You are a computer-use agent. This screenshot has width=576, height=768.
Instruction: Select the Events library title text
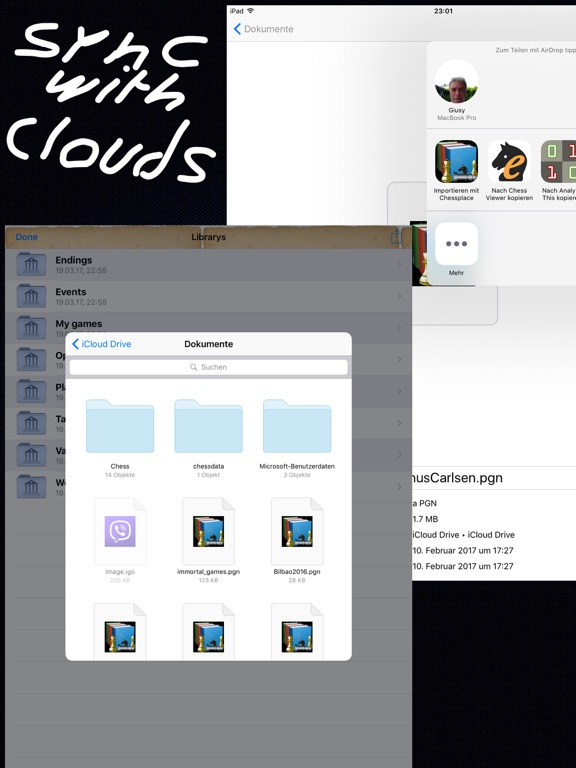pyautogui.click(x=71, y=292)
